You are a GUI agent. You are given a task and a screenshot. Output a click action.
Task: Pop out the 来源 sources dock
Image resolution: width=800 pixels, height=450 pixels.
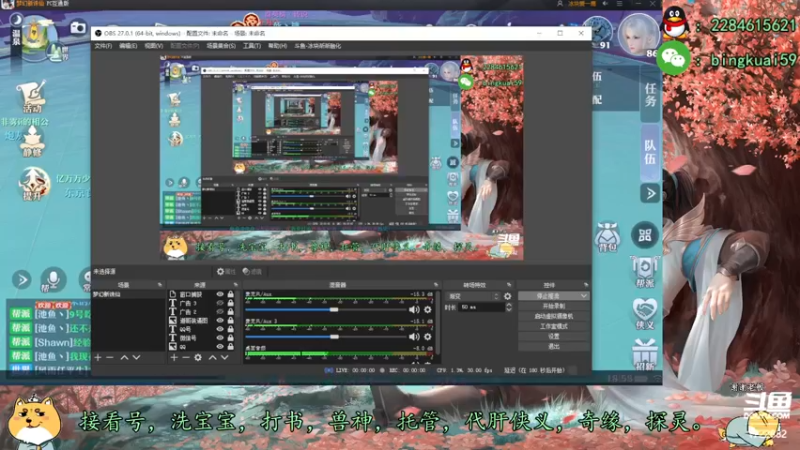236,285
